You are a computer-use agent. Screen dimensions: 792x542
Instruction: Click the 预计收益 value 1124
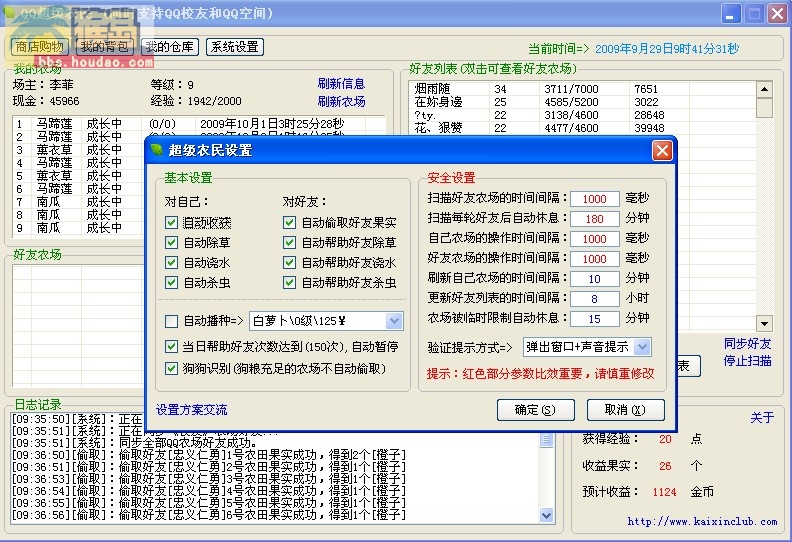(x=664, y=492)
